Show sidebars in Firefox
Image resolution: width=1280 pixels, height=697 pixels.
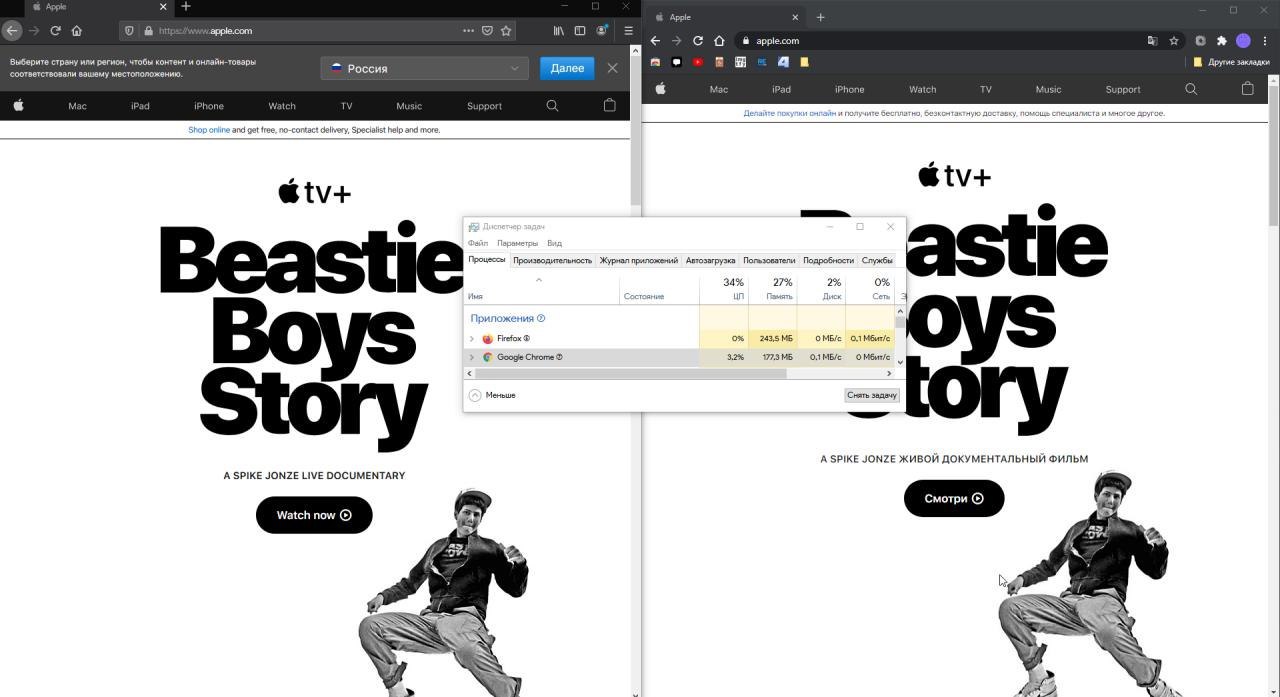[580, 31]
